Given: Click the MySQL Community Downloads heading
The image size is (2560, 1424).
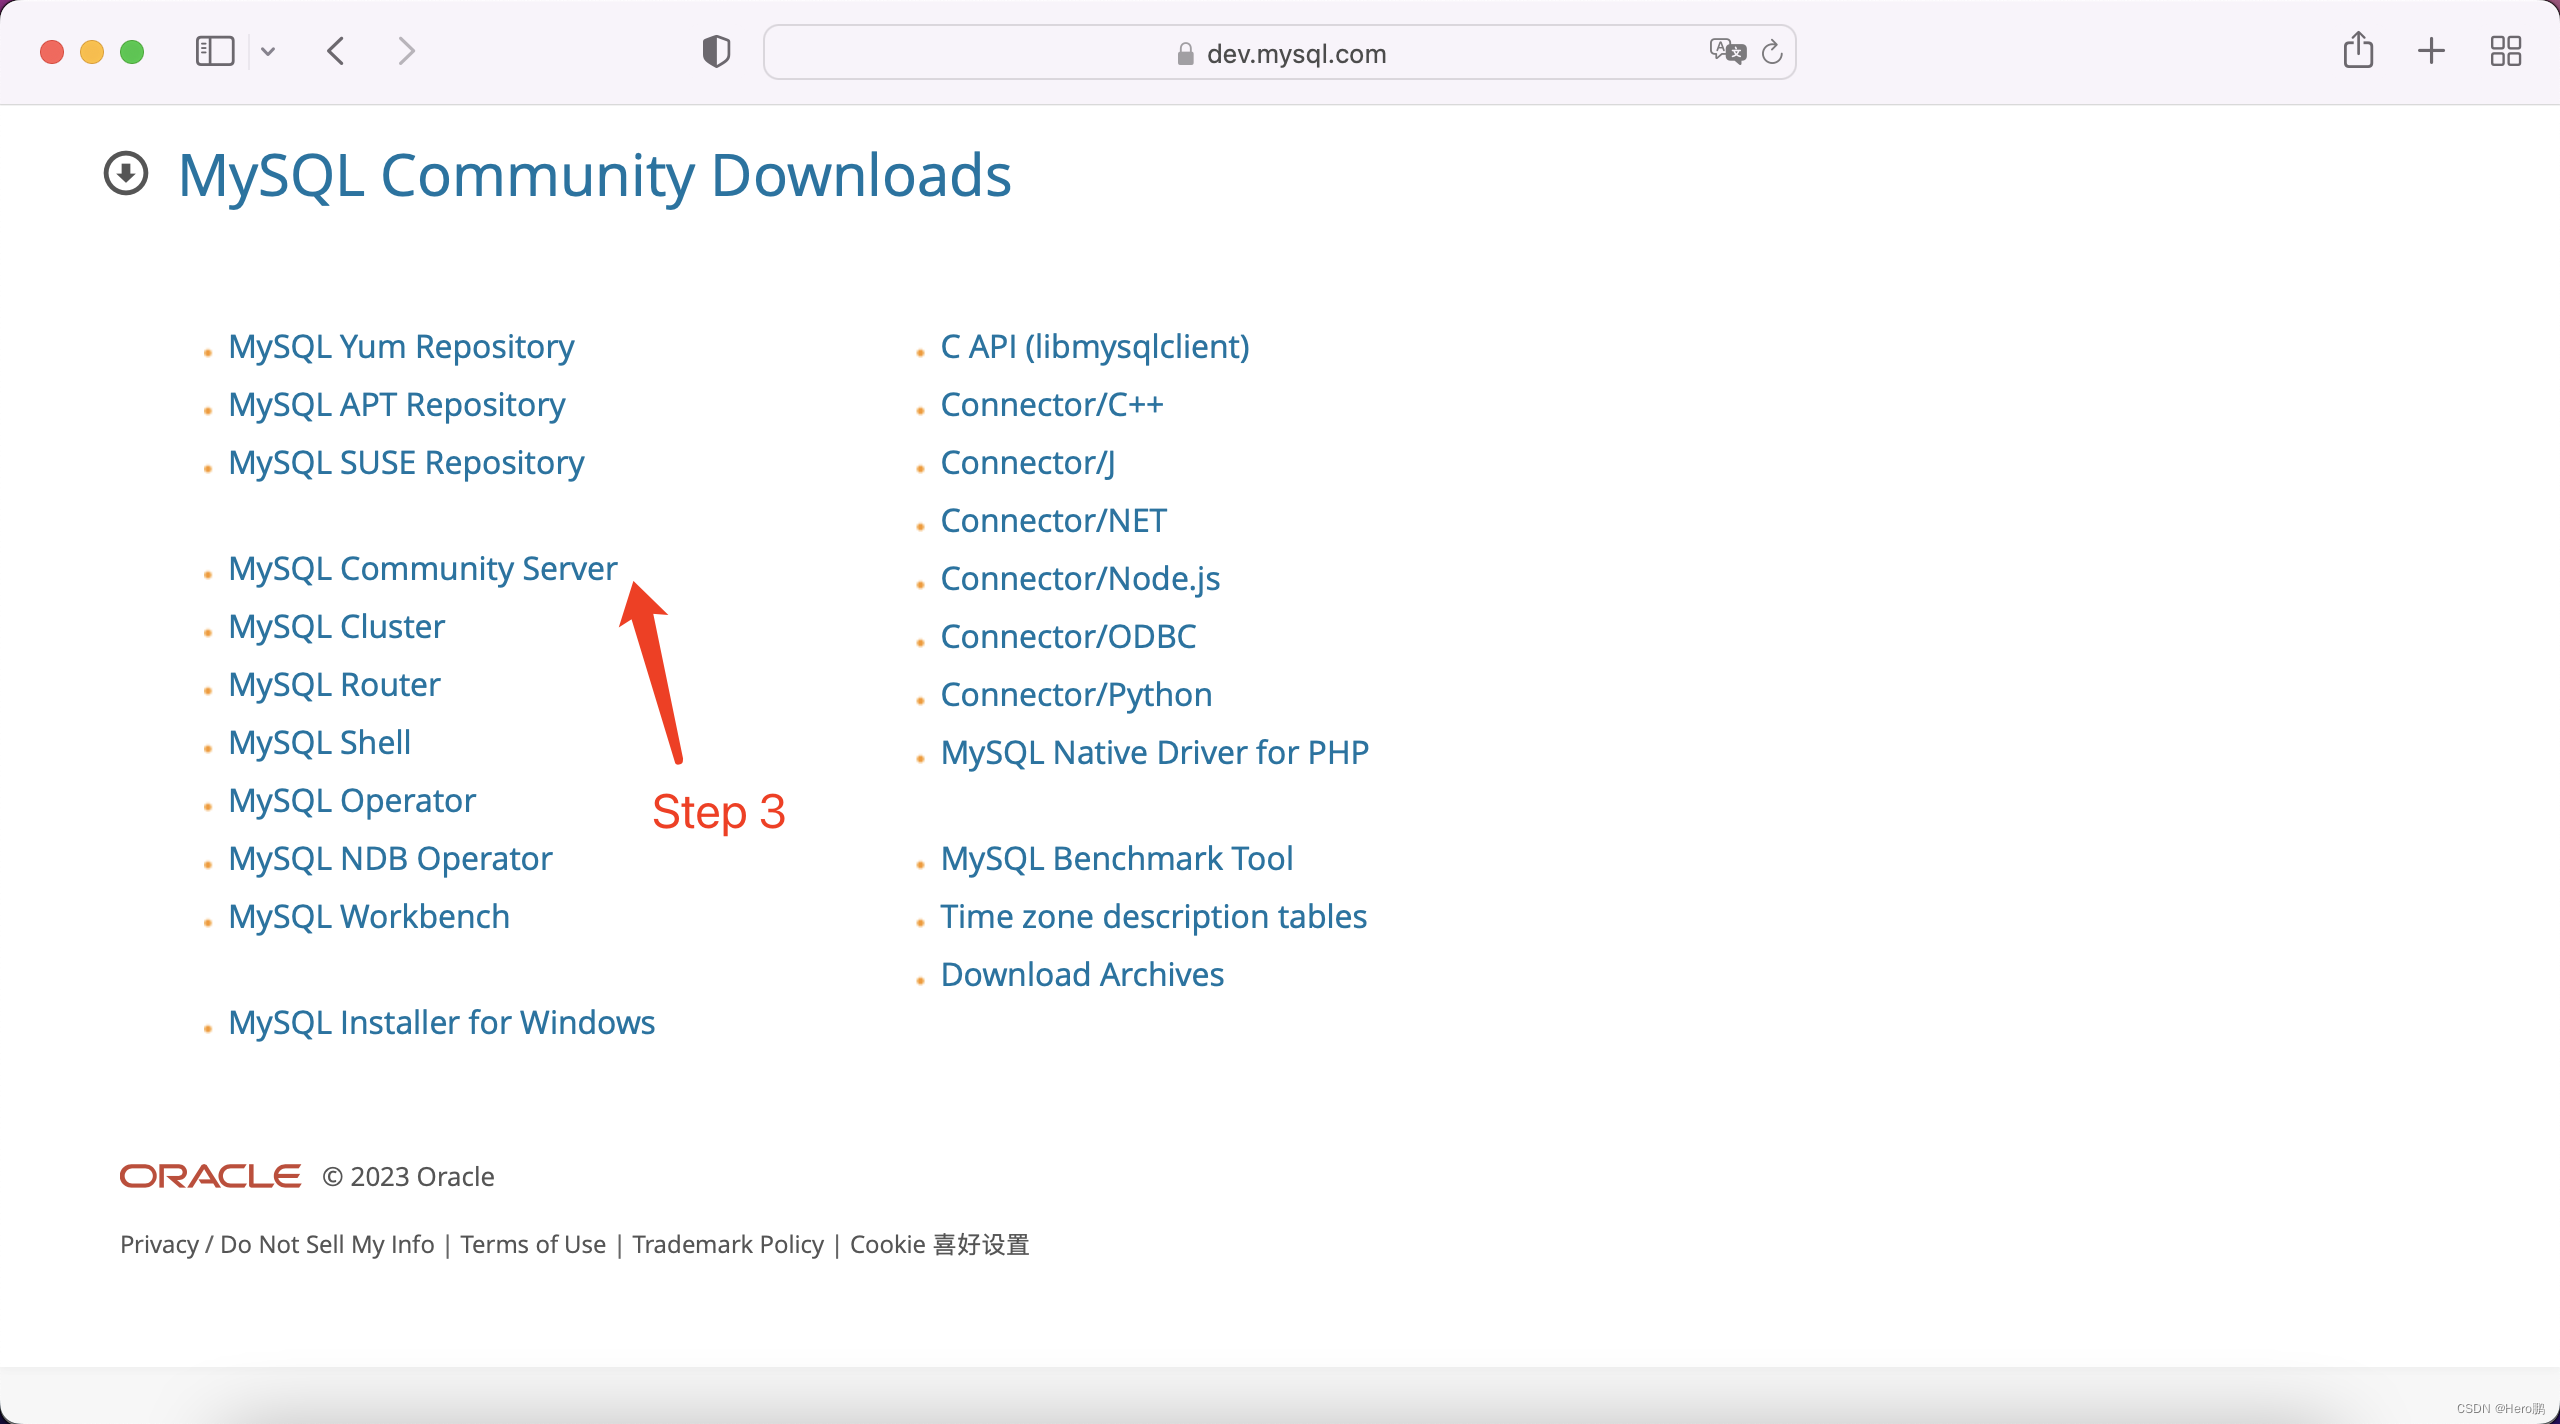Looking at the screenshot, I should tap(594, 175).
